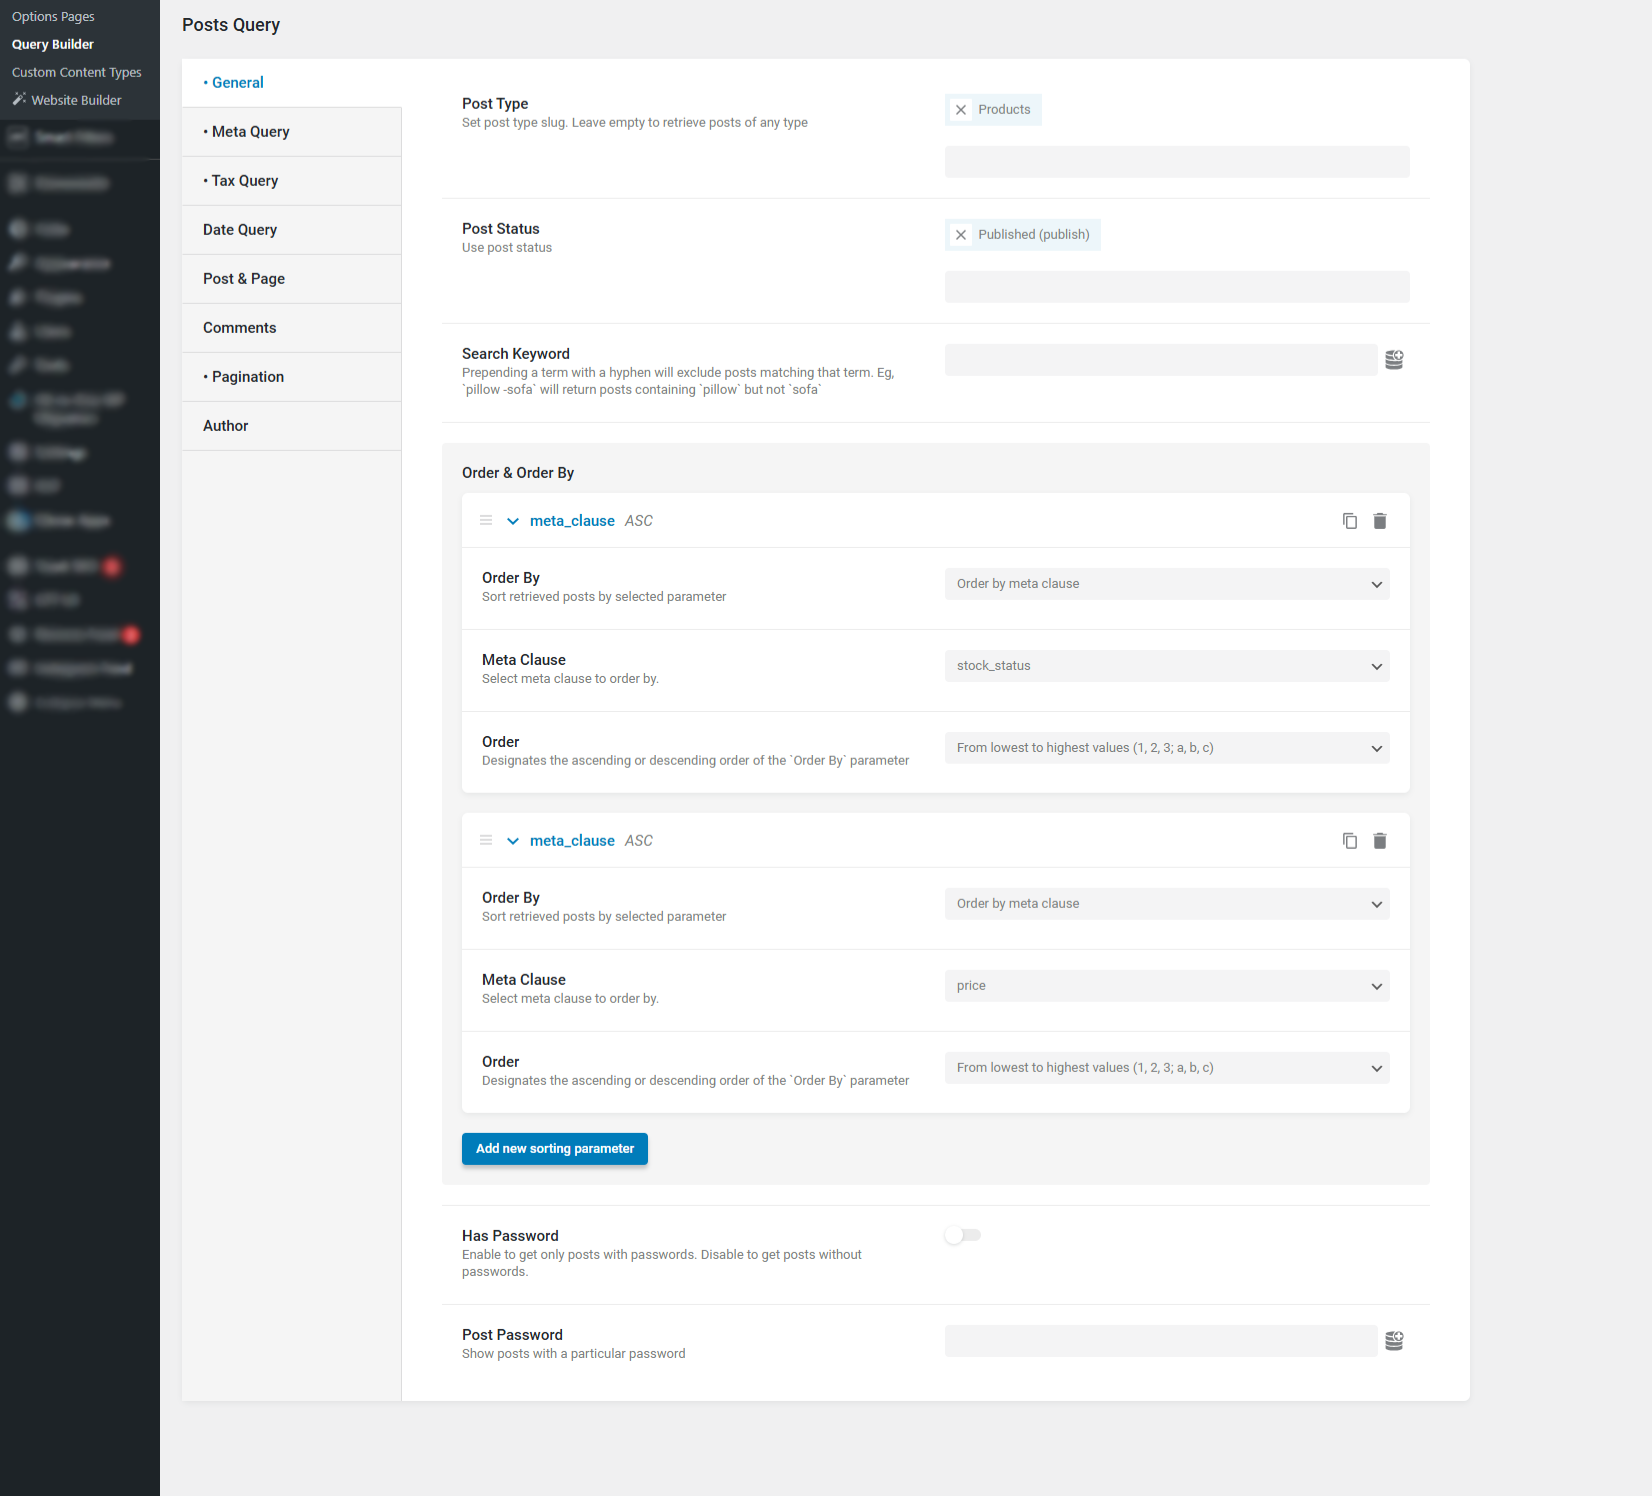1652x1496 pixels.
Task: Remove the Products post type tag
Action: 961,110
